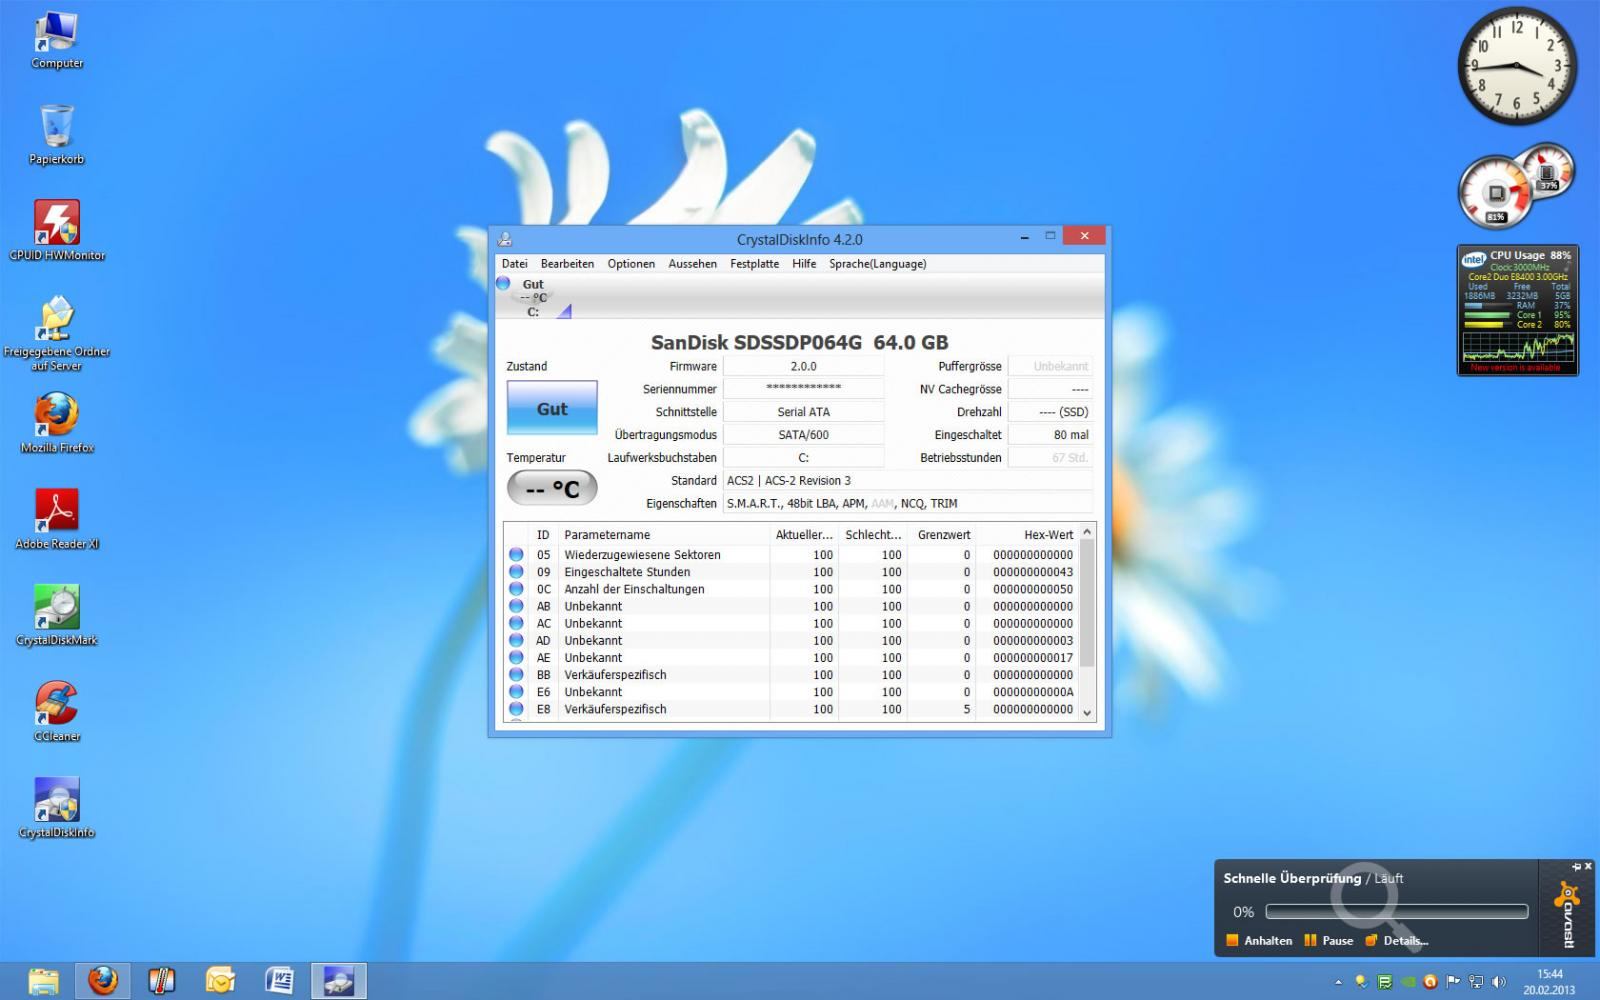Click the analog clock gadget
Screen dimensions: 1600x1000
click(1516, 67)
